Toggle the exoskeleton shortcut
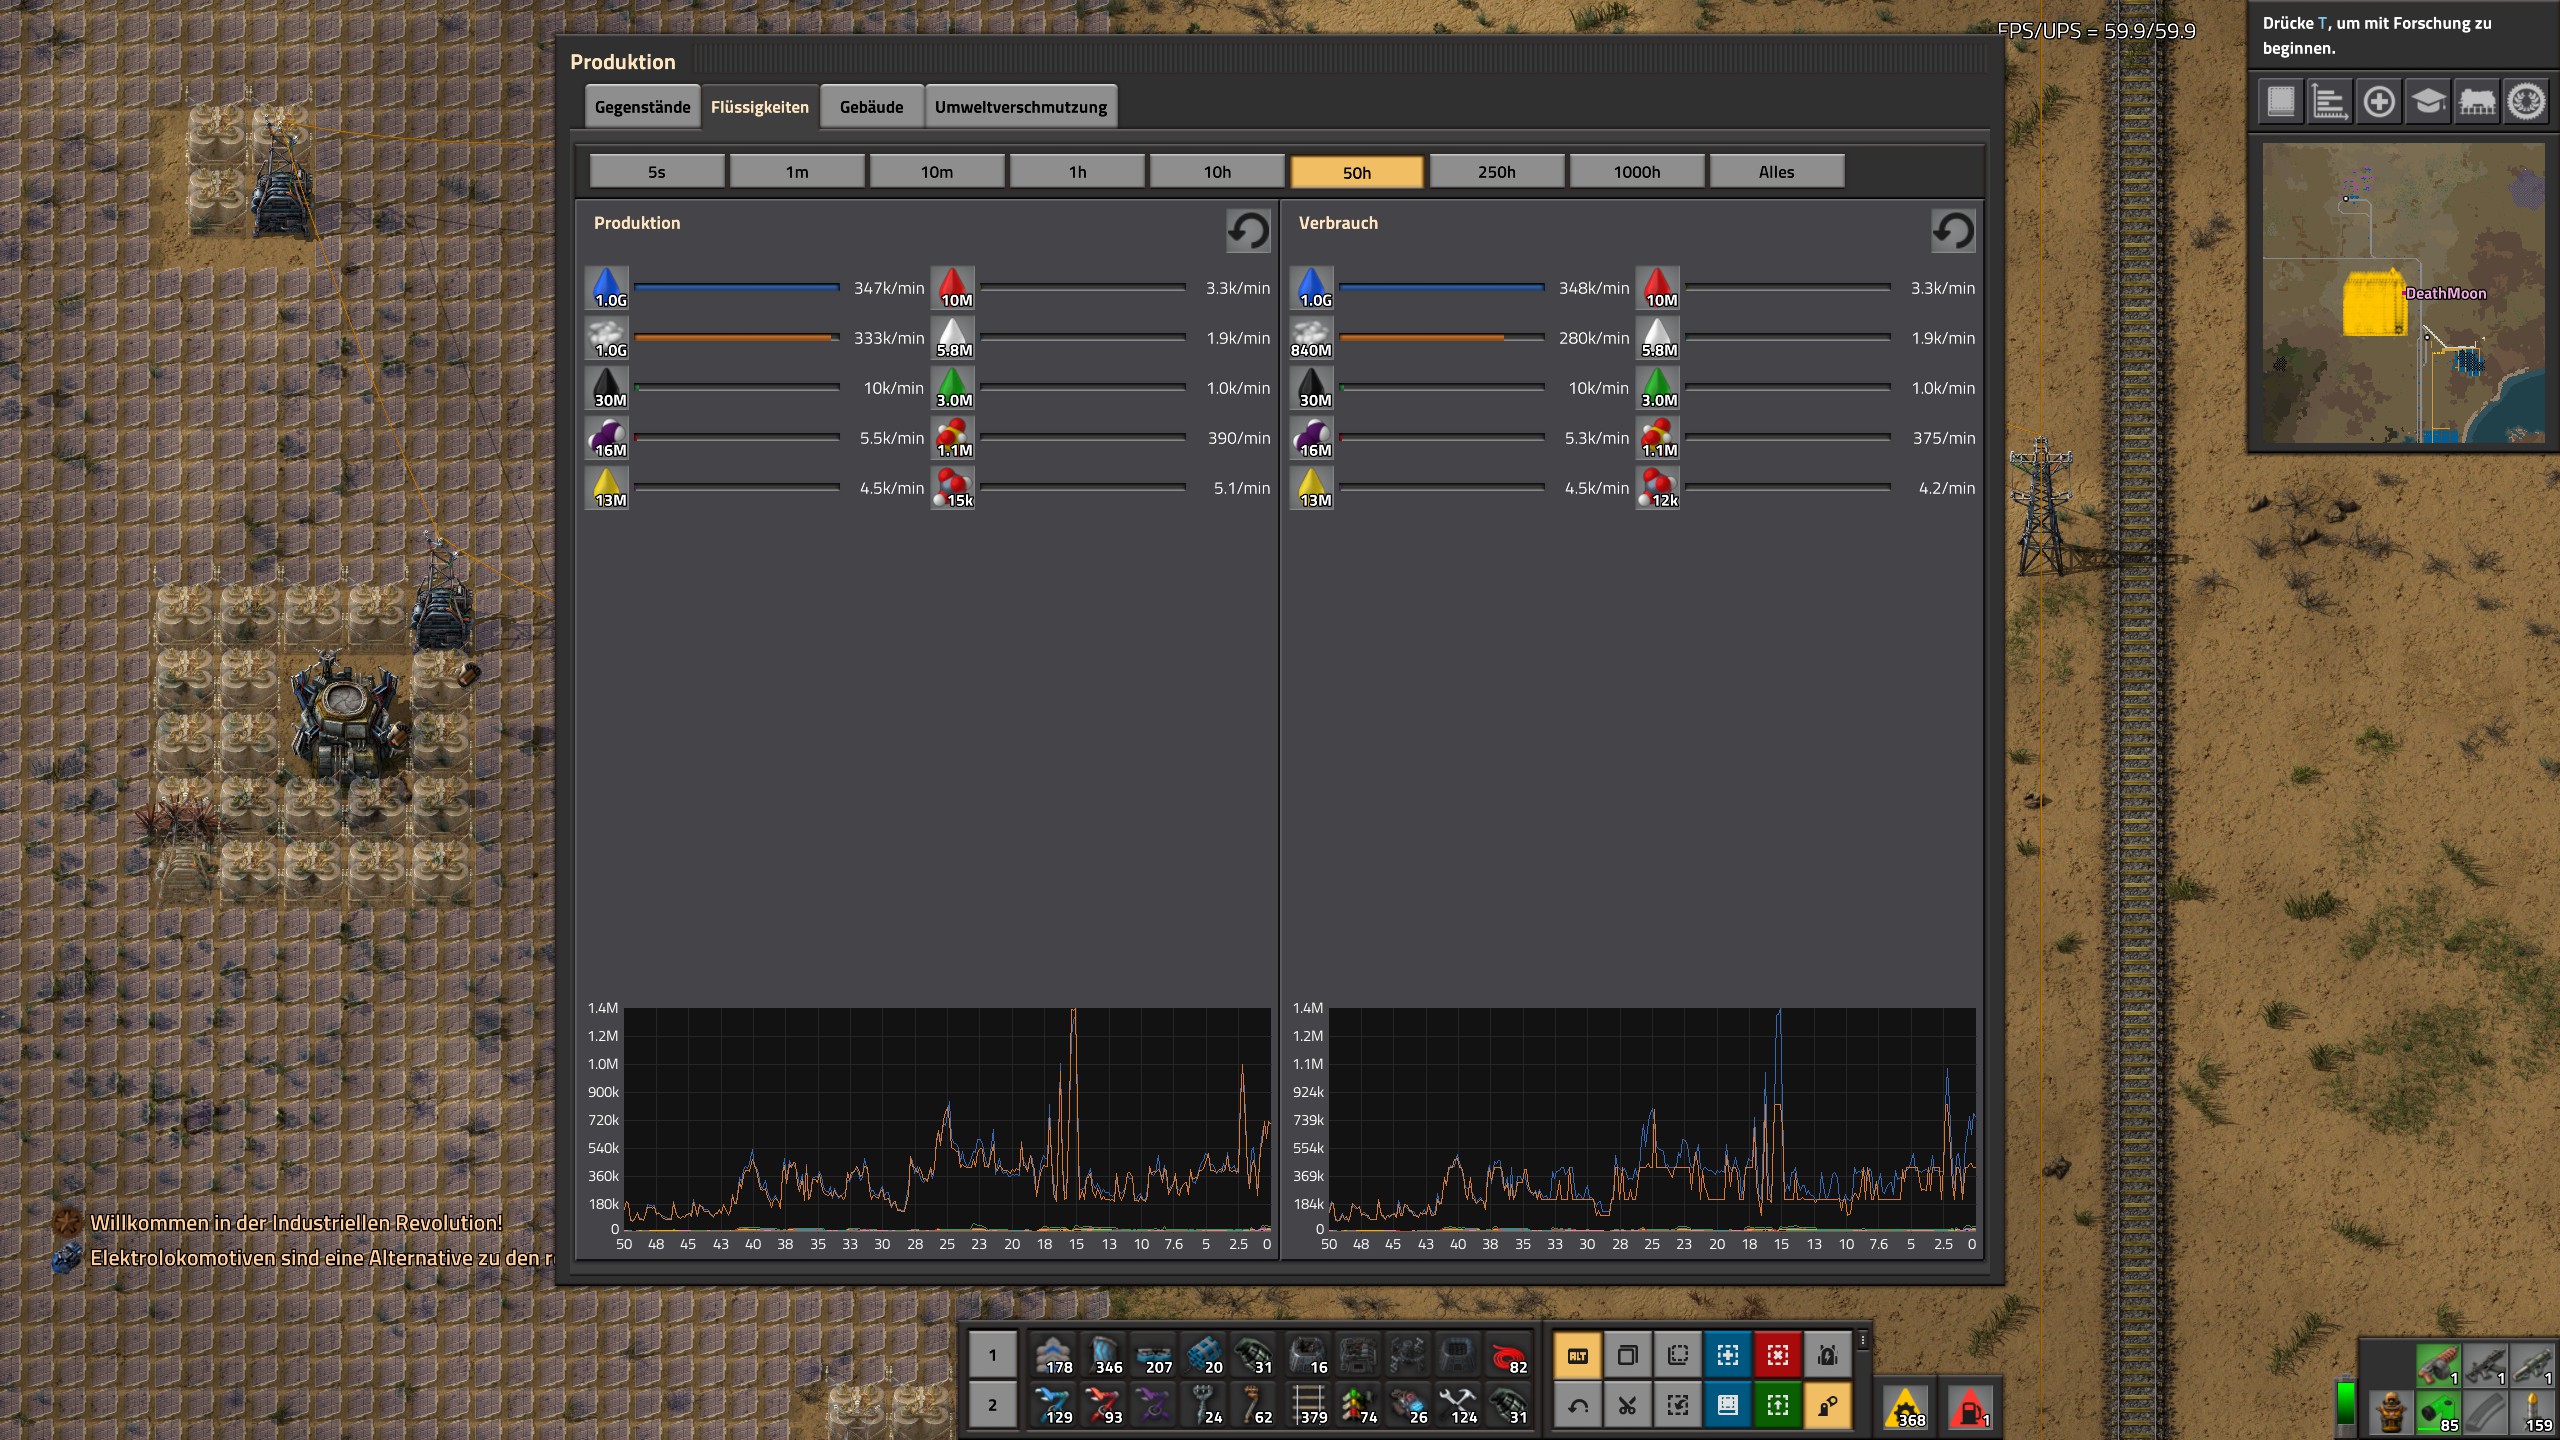 pos(1828,1405)
